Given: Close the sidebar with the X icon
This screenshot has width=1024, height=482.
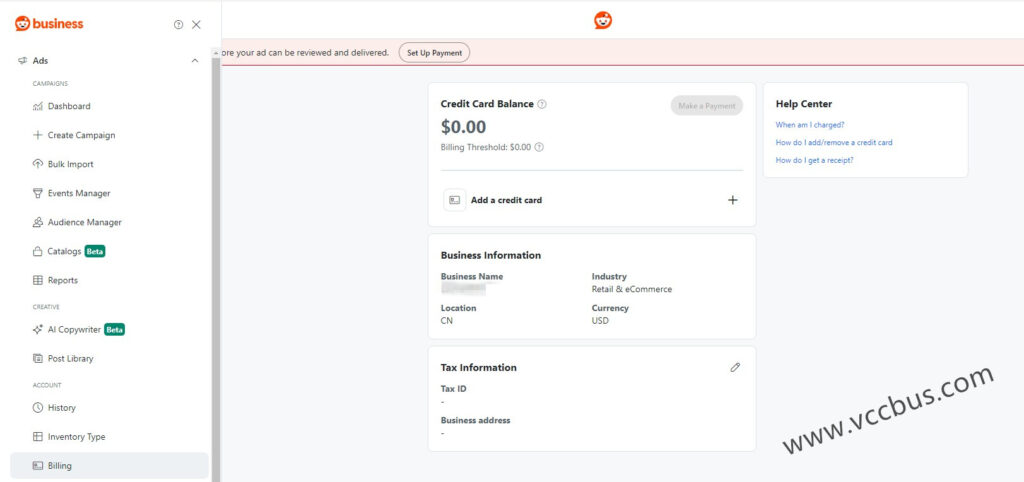Looking at the screenshot, I should pos(196,24).
